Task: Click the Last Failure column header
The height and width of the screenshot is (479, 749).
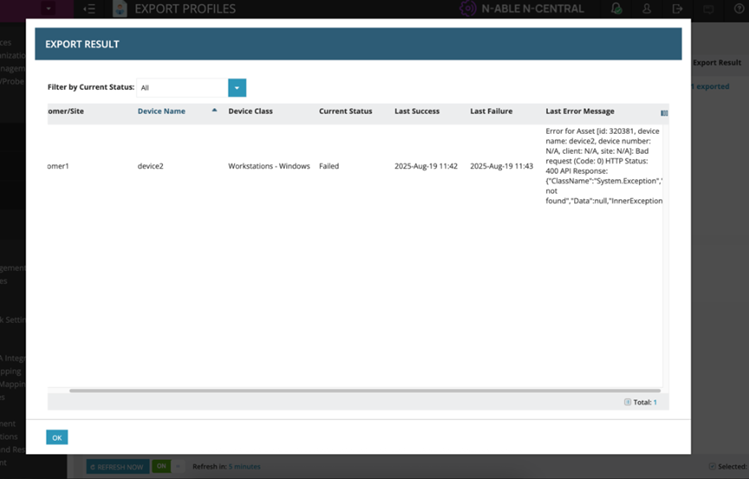Action: 491,111
